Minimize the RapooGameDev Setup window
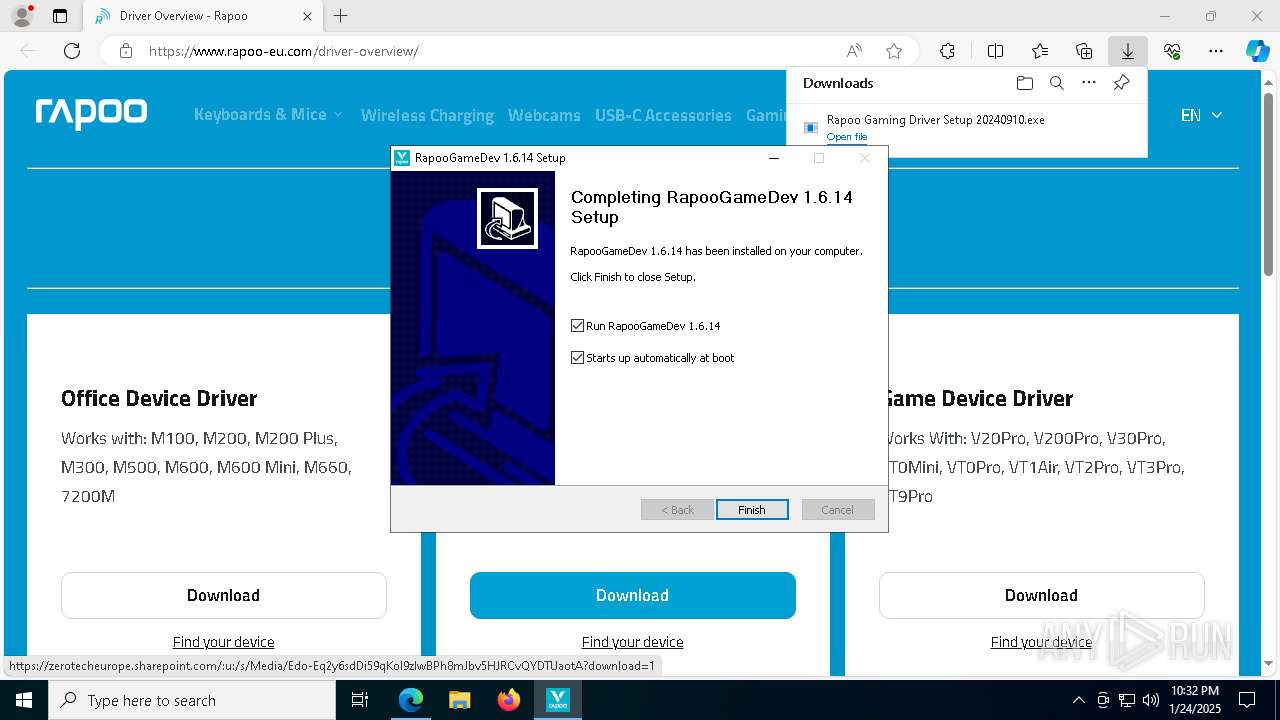This screenshot has width=1280, height=720. 774,158
